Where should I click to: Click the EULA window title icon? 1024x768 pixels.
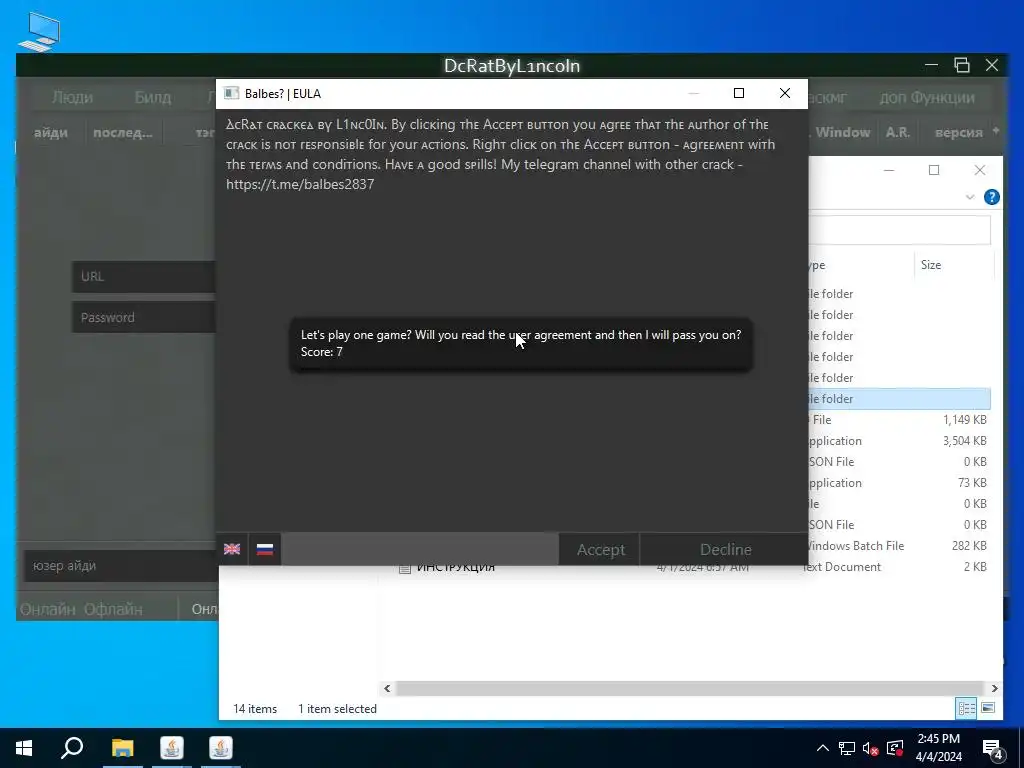tap(231, 93)
